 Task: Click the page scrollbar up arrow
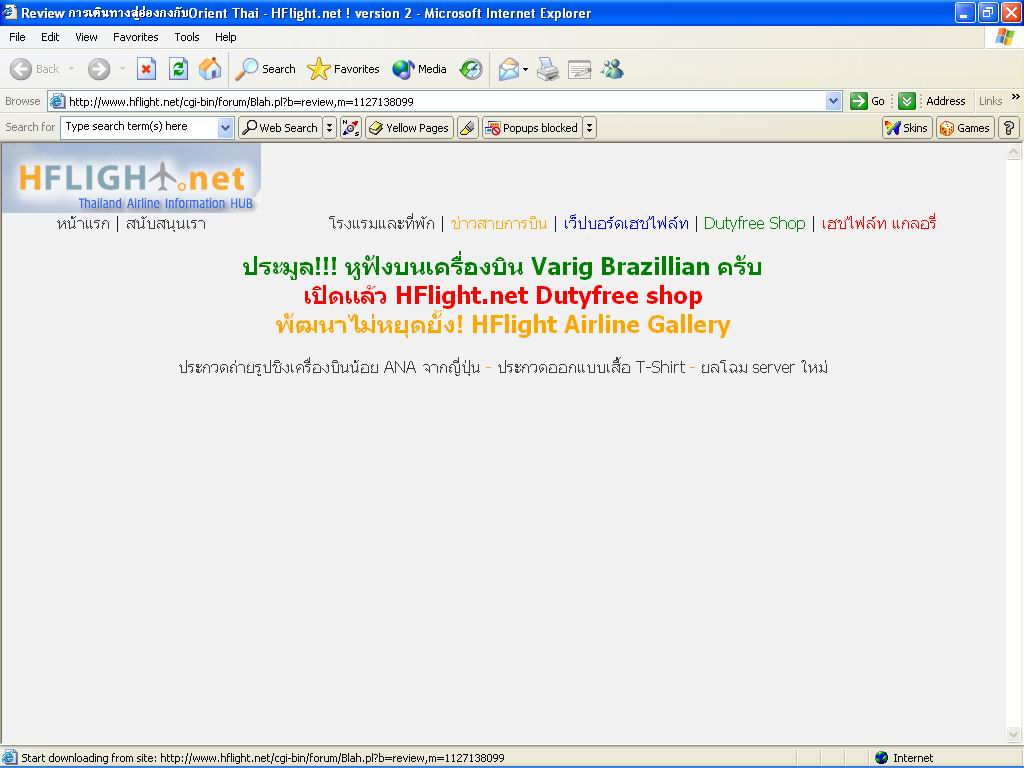click(1014, 152)
